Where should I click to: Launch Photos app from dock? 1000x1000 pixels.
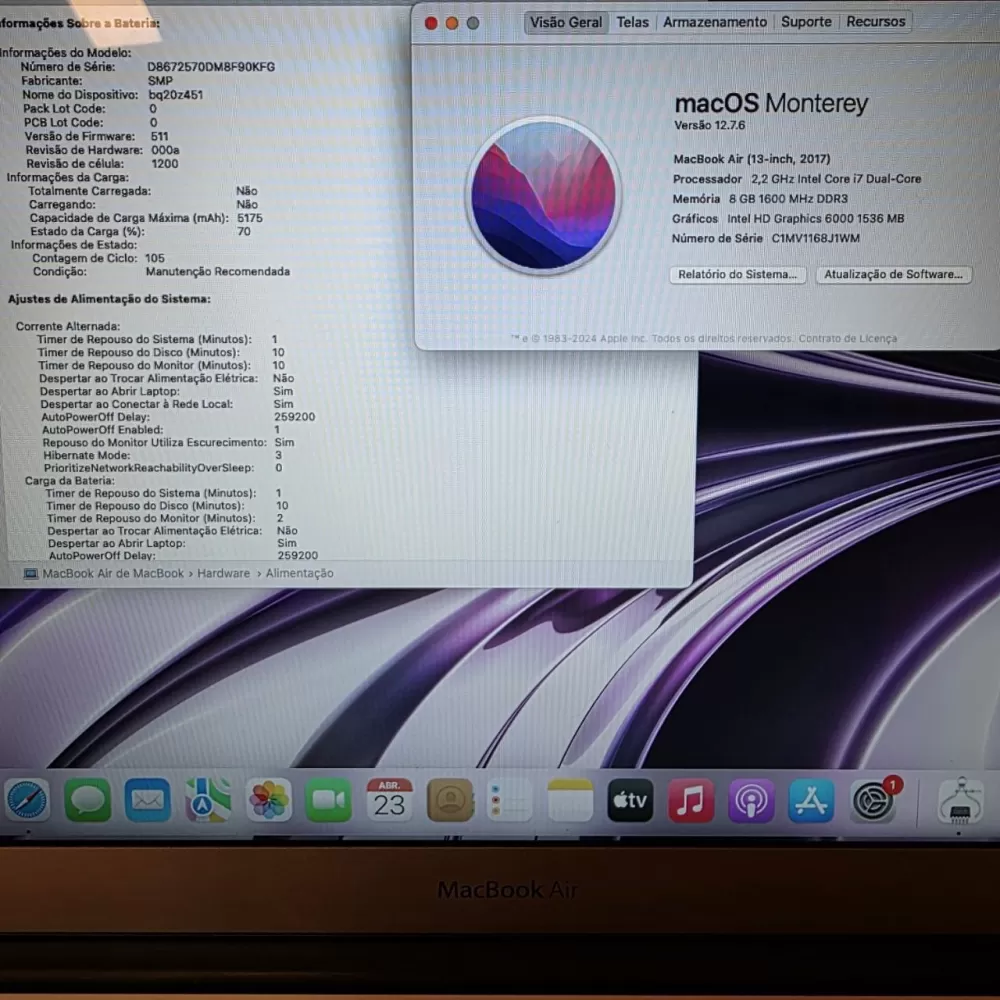269,800
